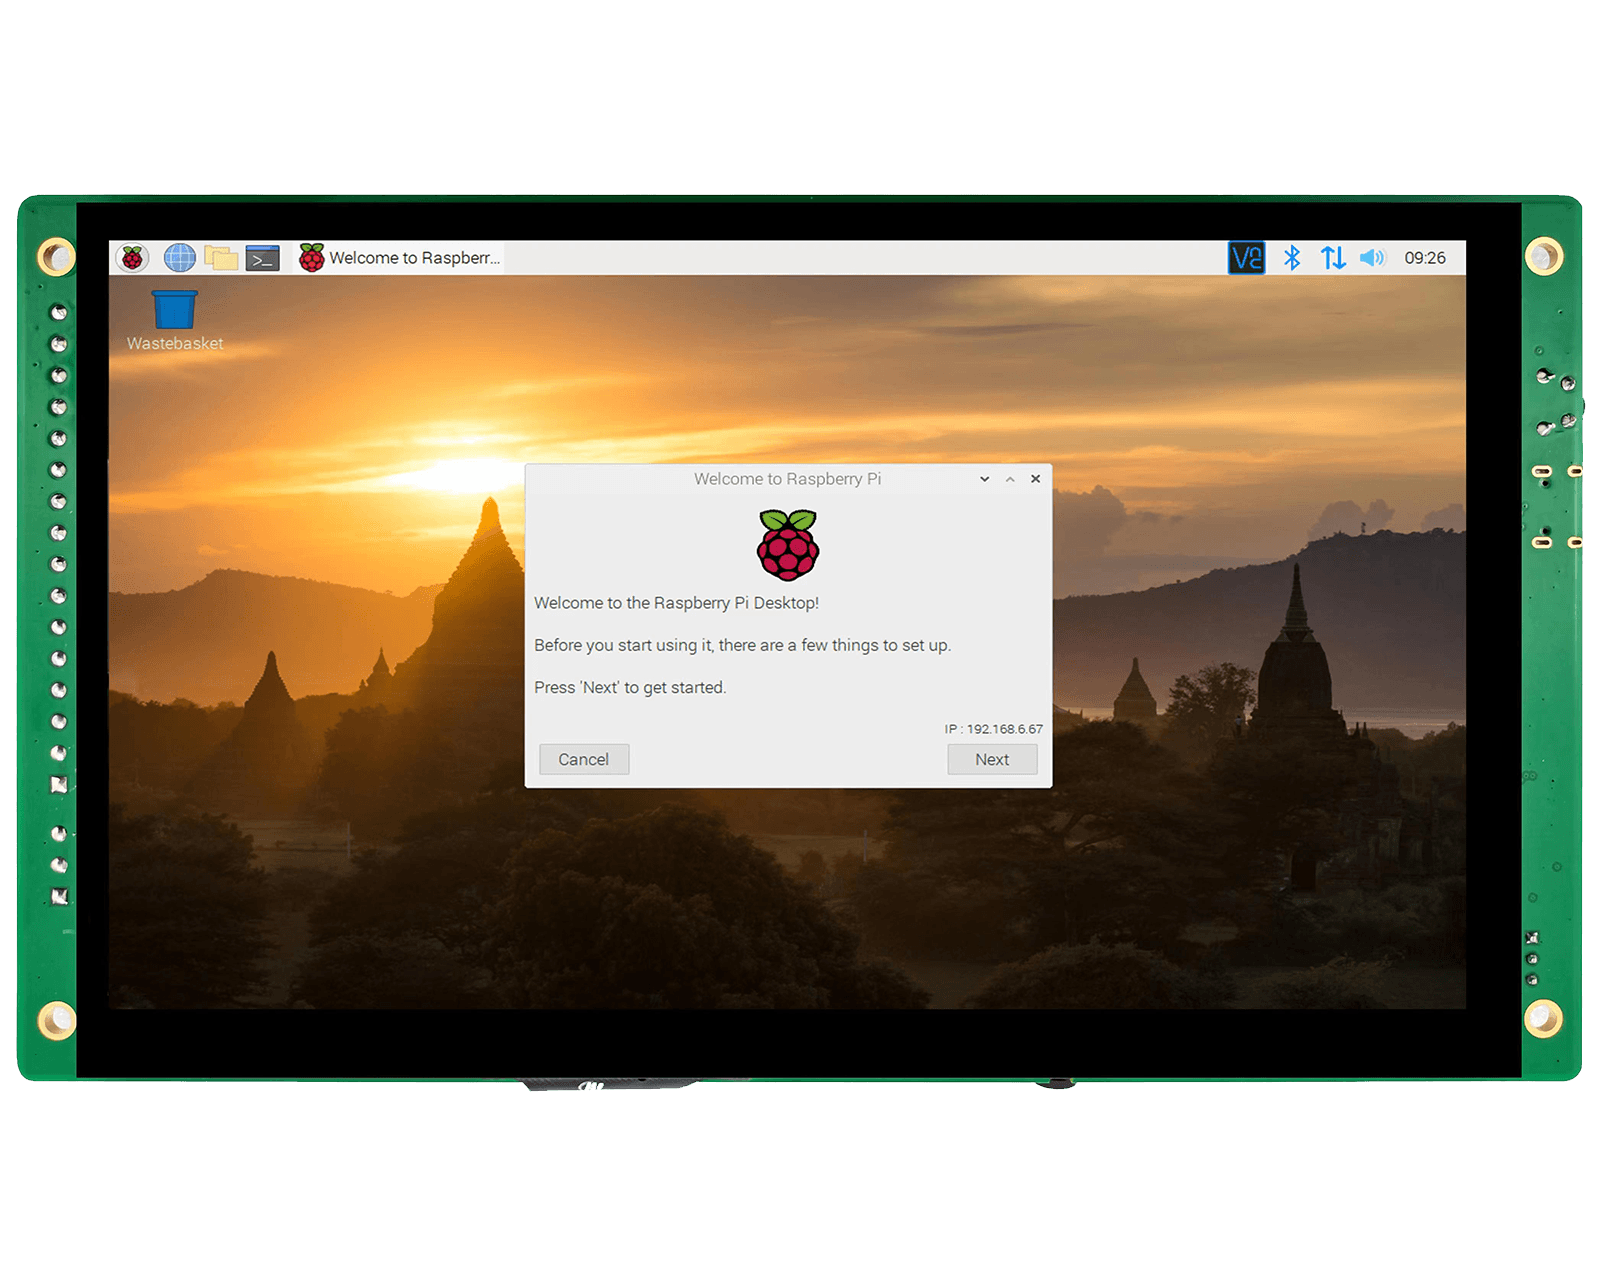1600x1284 pixels.
Task: Select the Welcome to Raspberr... taskbar entry
Action: 400,258
